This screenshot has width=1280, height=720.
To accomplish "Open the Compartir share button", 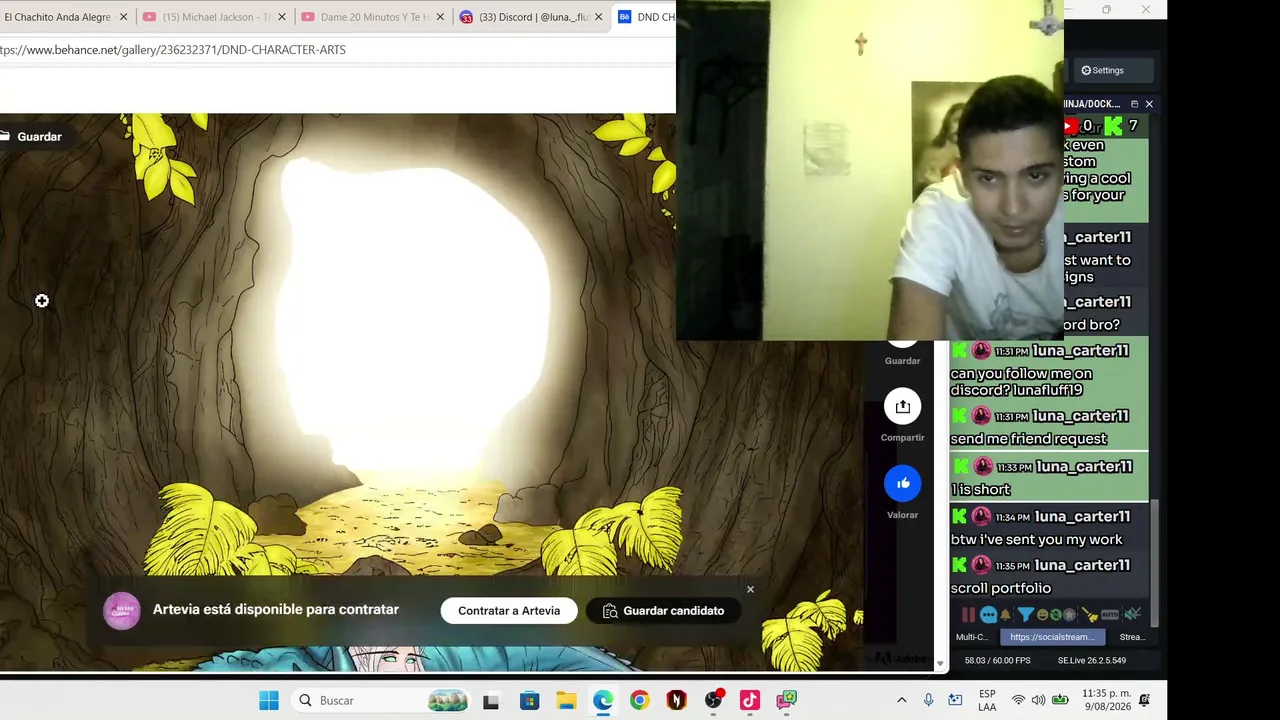I will pos(902,406).
